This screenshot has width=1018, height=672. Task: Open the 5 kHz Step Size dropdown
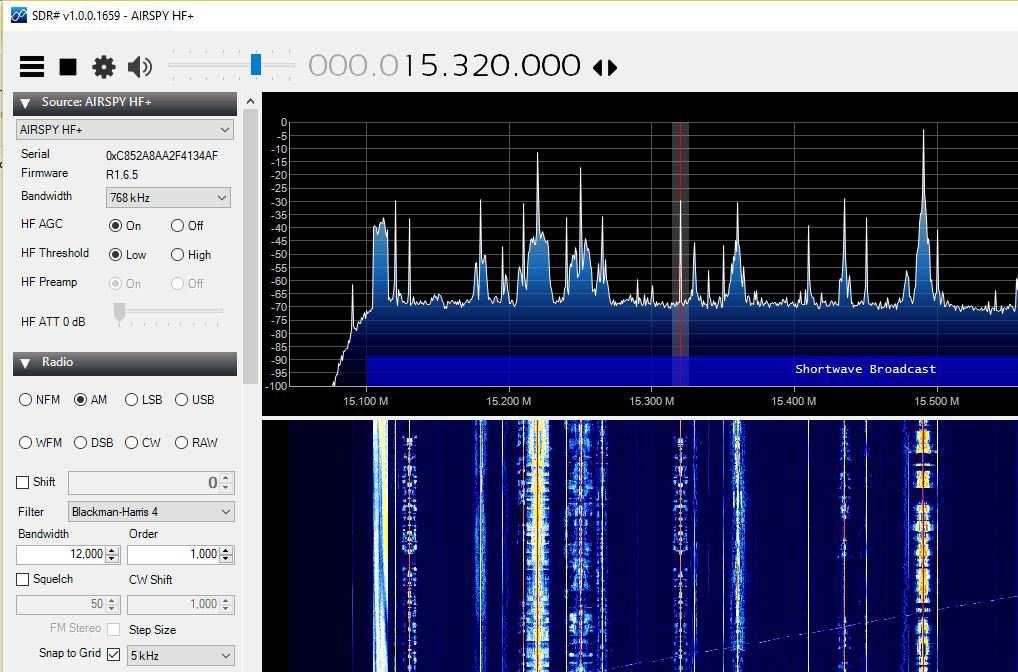pyautogui.click(x=180, y=656)
